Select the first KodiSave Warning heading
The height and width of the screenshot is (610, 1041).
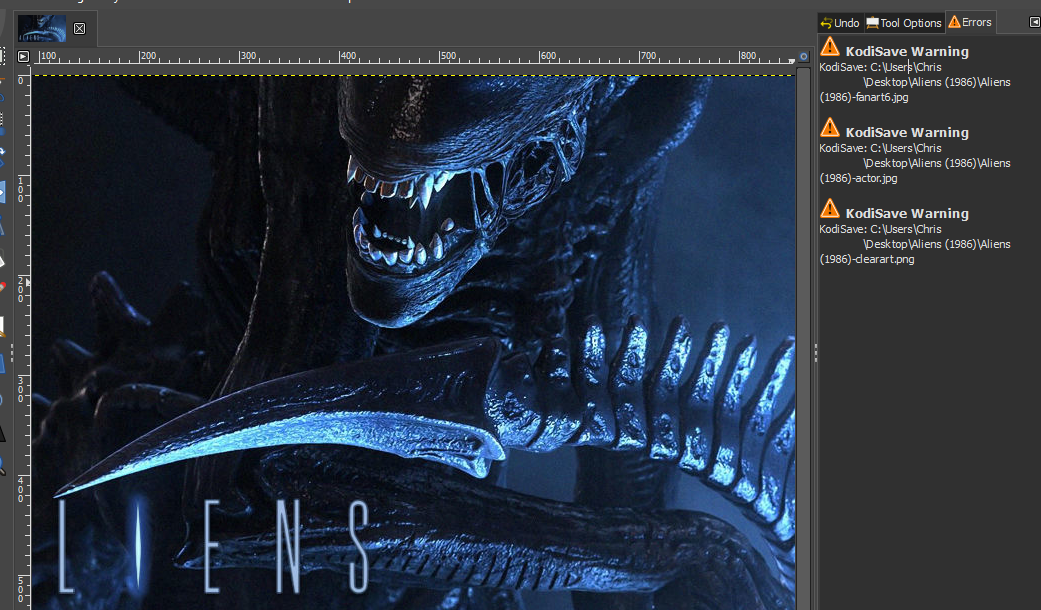[x=907, y=52]
